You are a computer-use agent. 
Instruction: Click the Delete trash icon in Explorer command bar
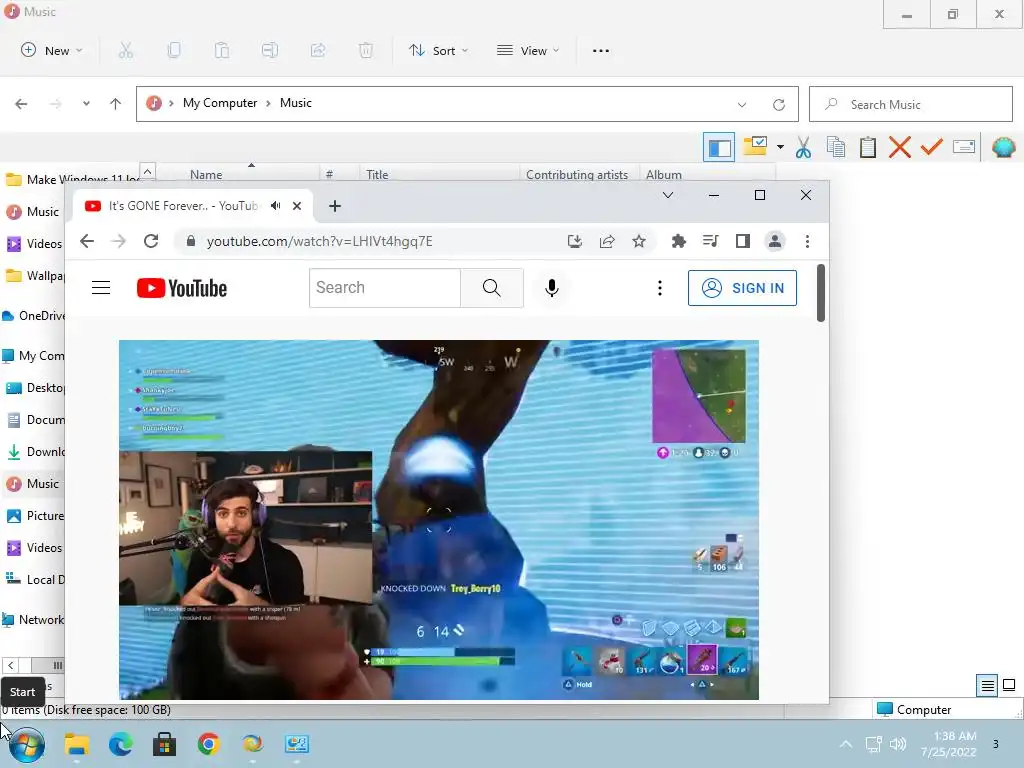pyautogui.click(x=366, y=50)
